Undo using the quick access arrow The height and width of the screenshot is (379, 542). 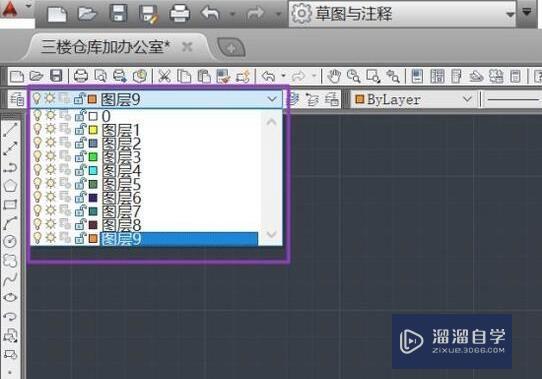tap(211, 13)
